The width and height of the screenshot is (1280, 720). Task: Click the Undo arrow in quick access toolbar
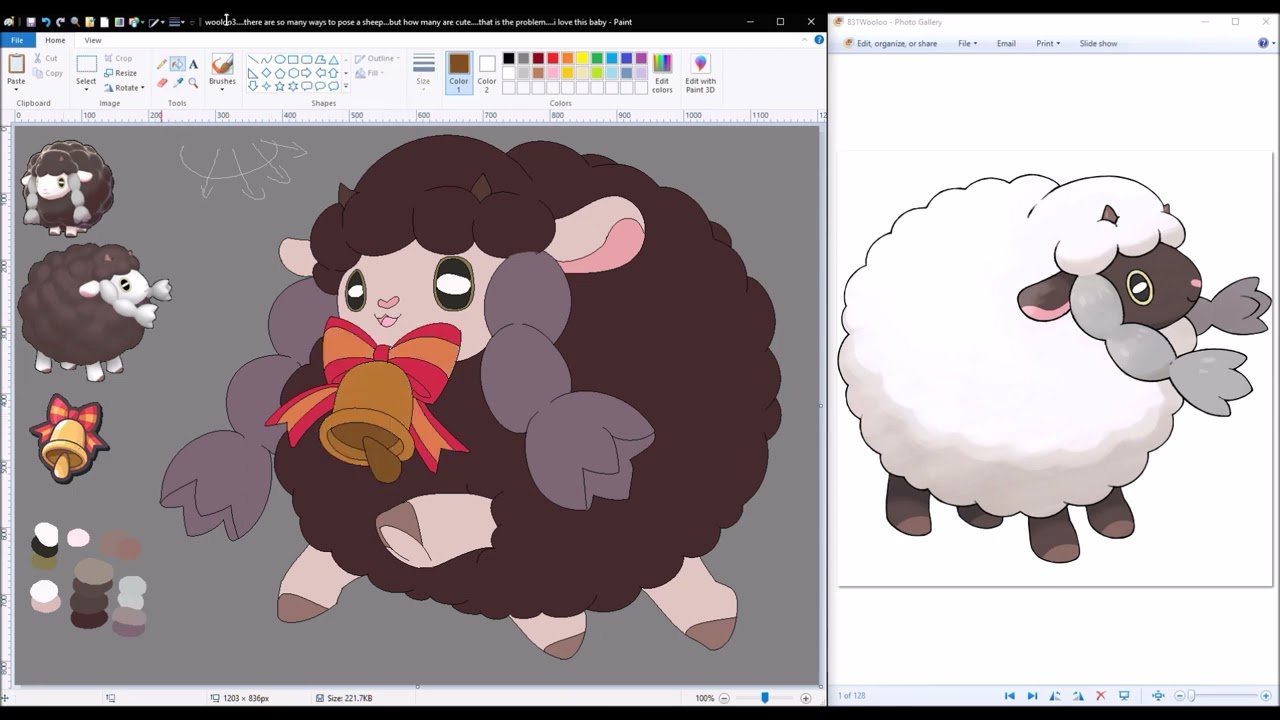46,22
